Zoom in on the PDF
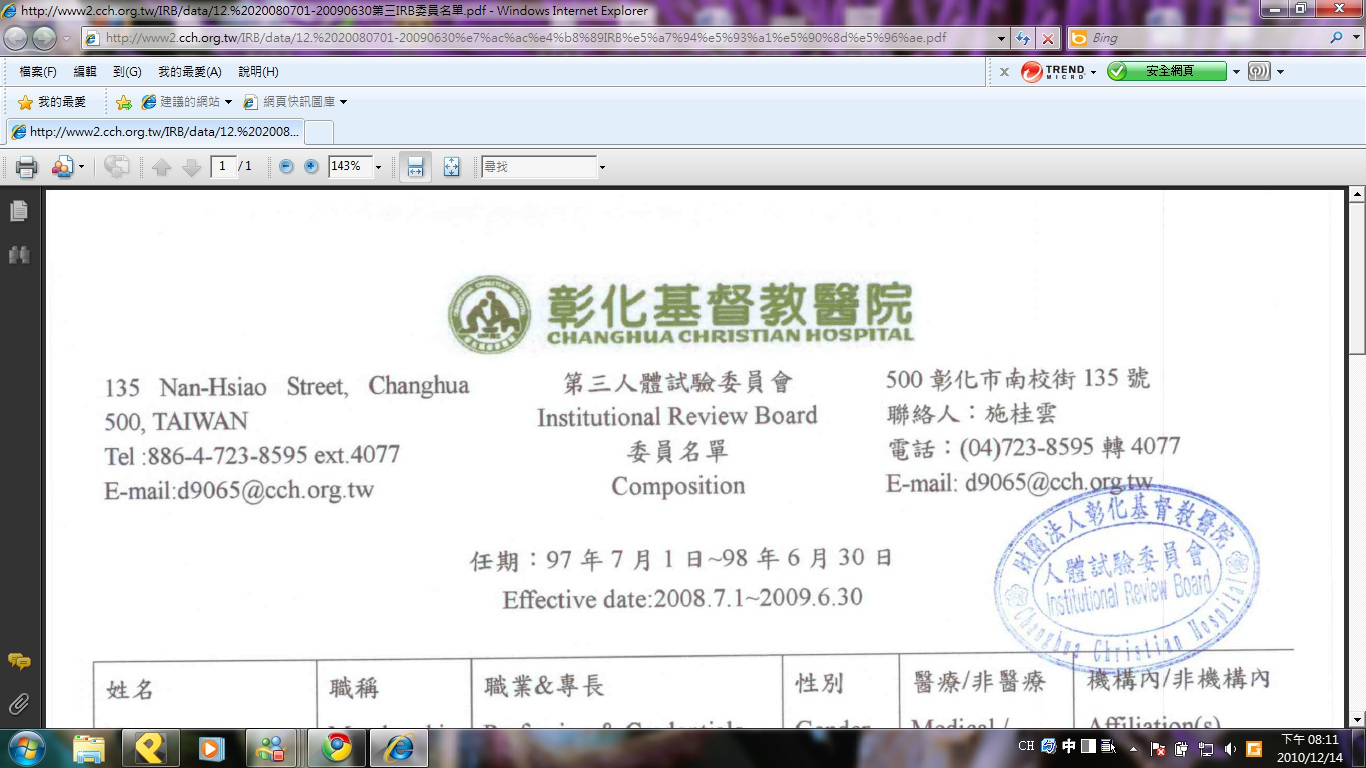Viewport: 1366px width, 768px height. tap(311, 167)
